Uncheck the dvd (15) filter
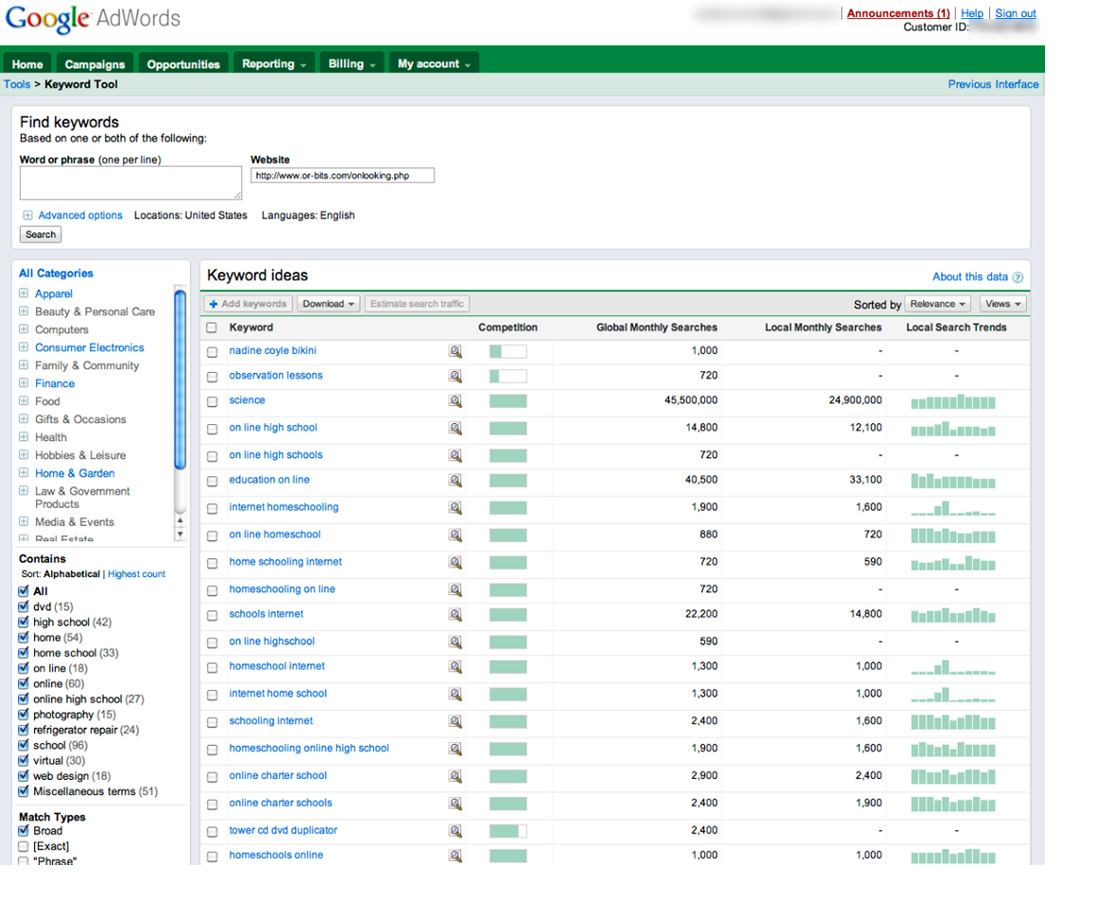 click(x=23, y=607)
